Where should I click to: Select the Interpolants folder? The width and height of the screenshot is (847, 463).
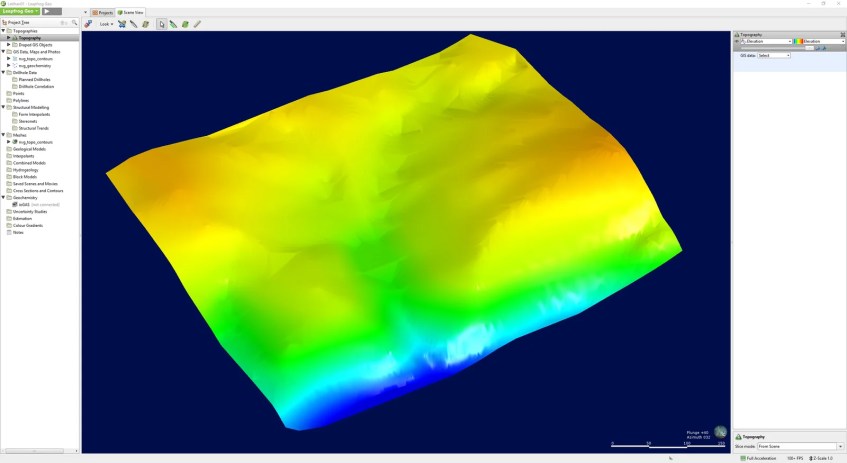coord(23,156)
